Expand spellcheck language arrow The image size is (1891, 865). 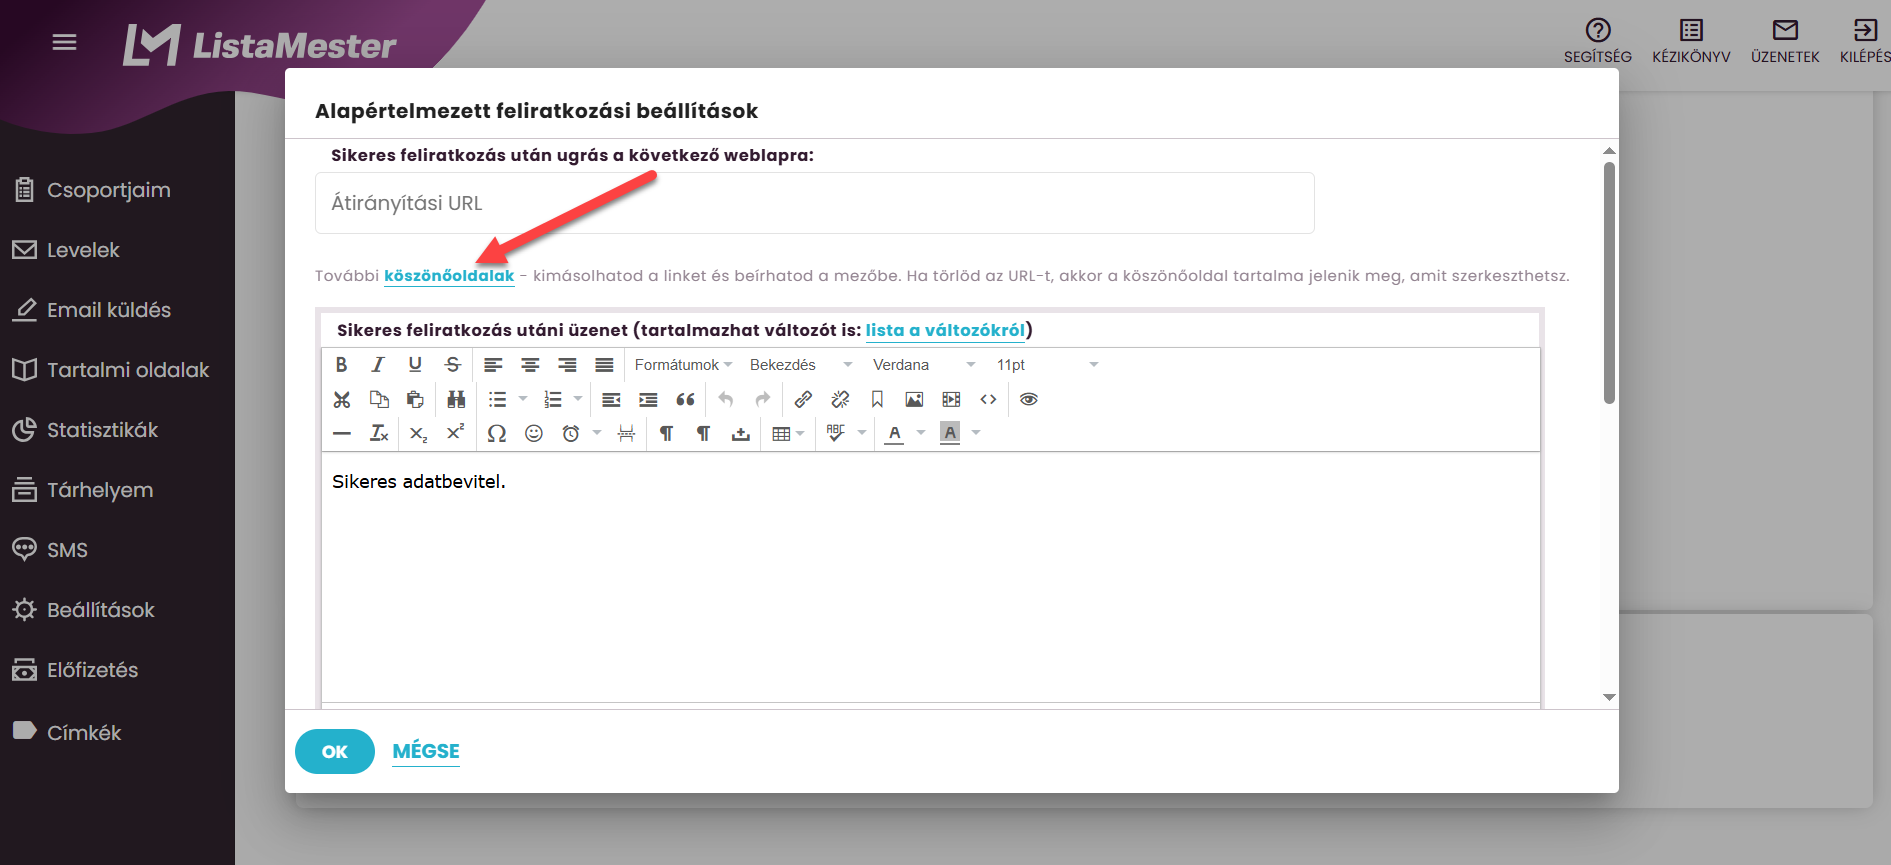pyautogui.click(x=862, y=433)
